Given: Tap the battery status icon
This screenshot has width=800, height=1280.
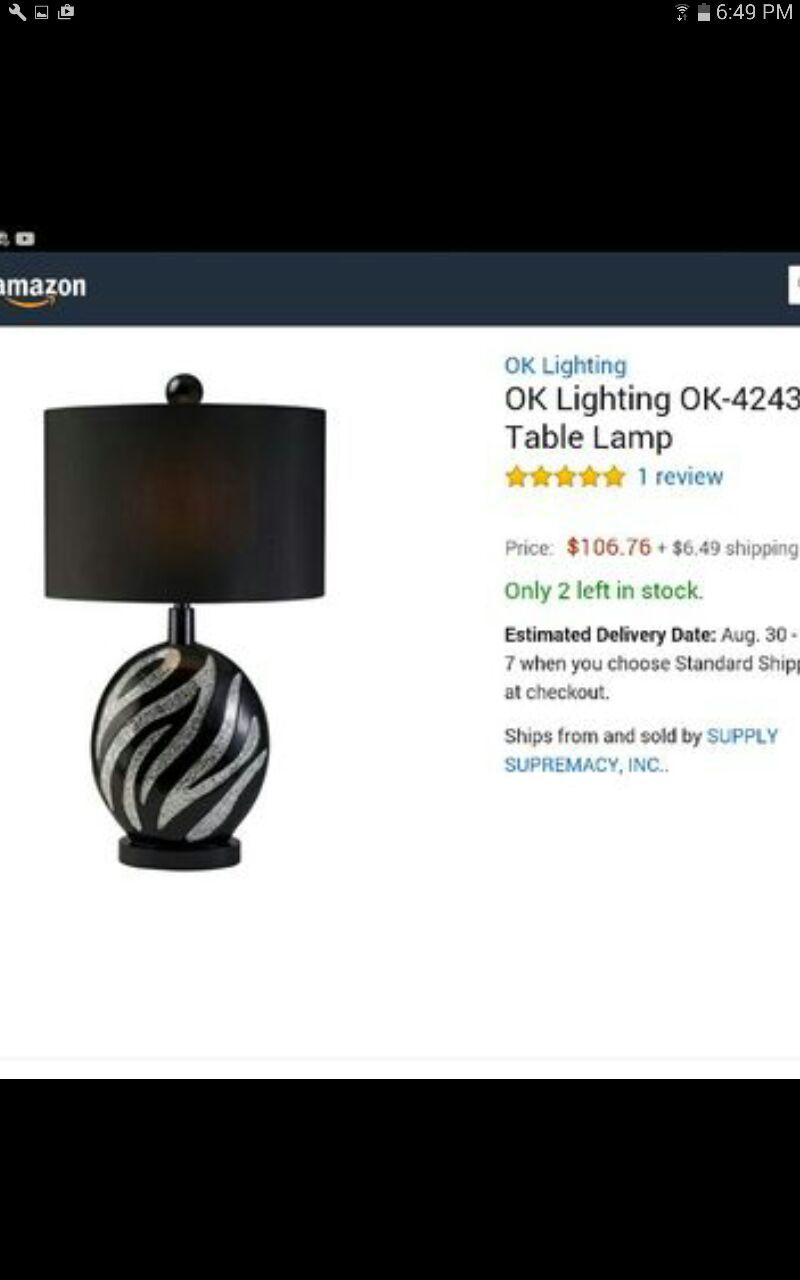Looking at the screenshot, I should click(704, 12).
